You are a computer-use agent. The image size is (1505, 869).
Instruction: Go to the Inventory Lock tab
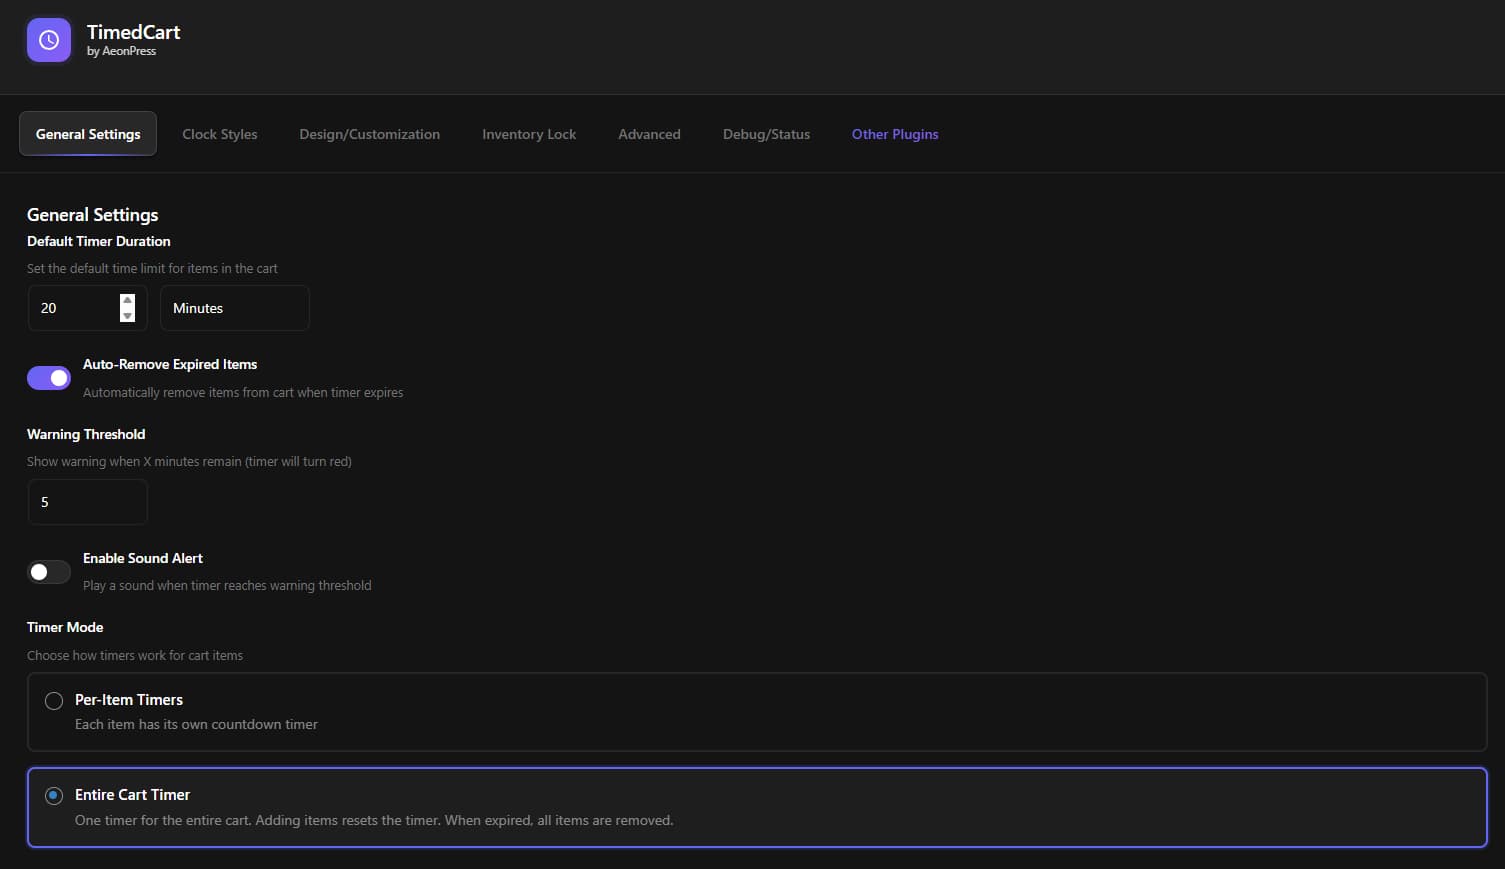[x=528, y=133]
